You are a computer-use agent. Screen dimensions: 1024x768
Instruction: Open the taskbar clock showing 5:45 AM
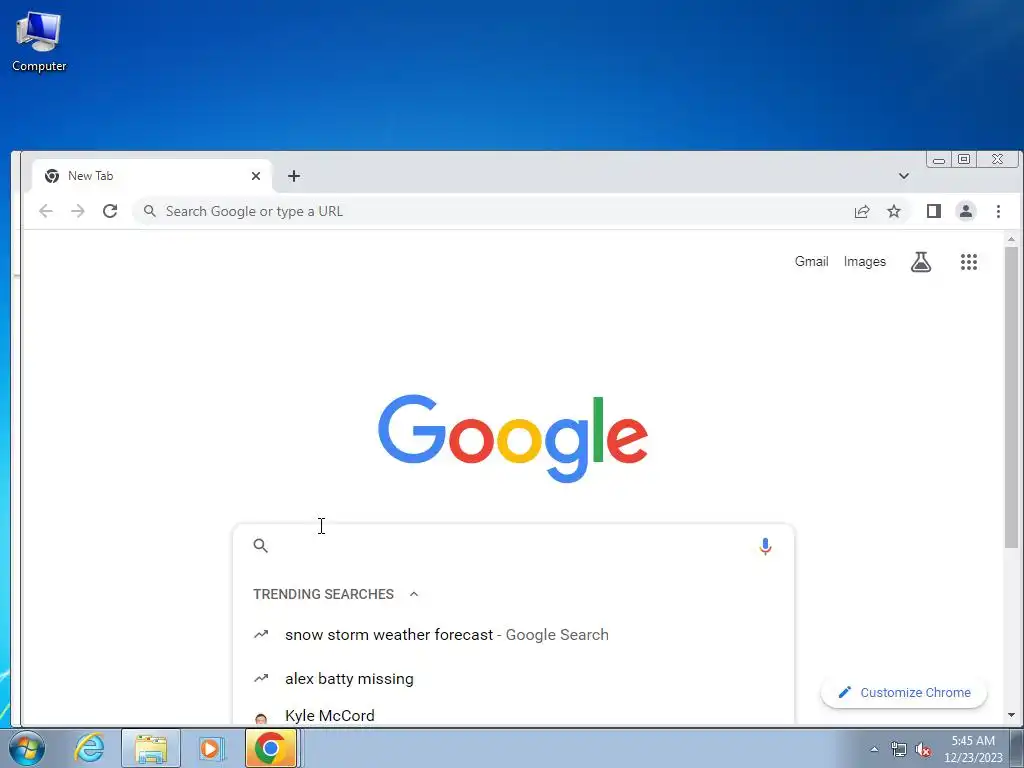(x=973, y=749)
